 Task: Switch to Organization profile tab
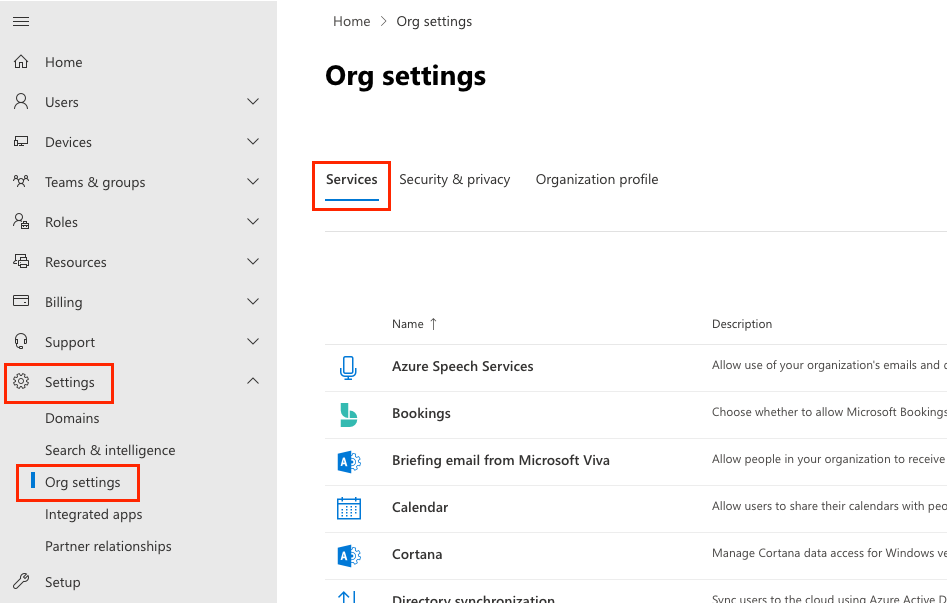[597, 179]
